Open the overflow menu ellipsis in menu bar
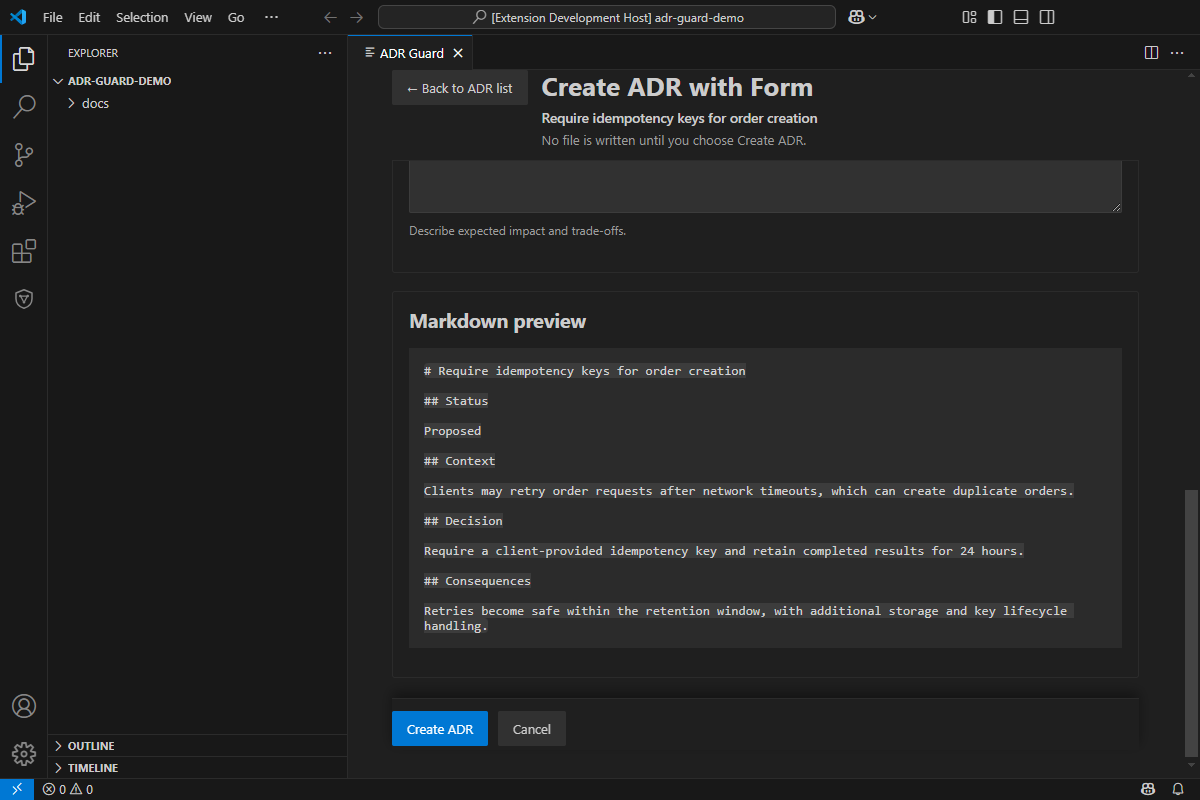 [x=271, y=17]
